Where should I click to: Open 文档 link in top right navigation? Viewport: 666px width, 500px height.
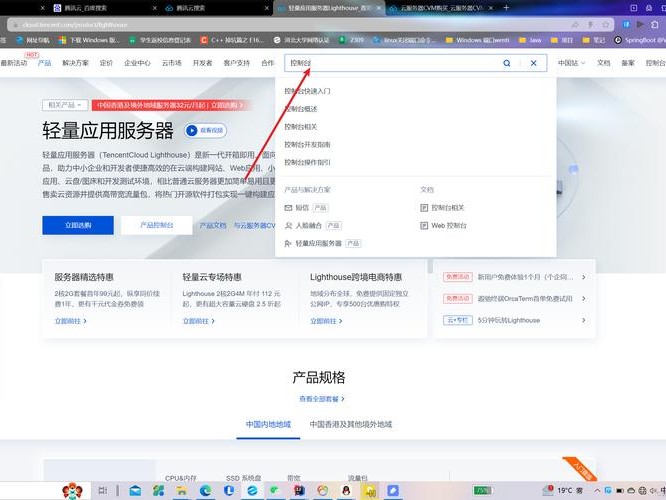coord(604,63)
